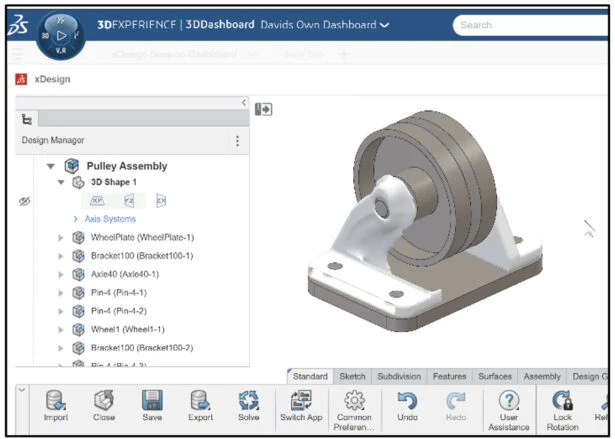Expand the WheelPlate (WheelPlate-1) node
Screen dimensions: 615x439
pos(61,238)
